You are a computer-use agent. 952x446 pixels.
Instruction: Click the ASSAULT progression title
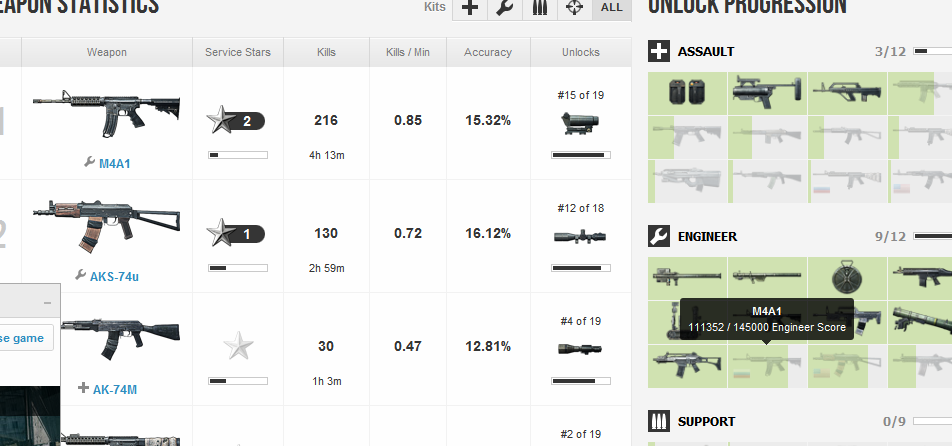pos(706,52)
